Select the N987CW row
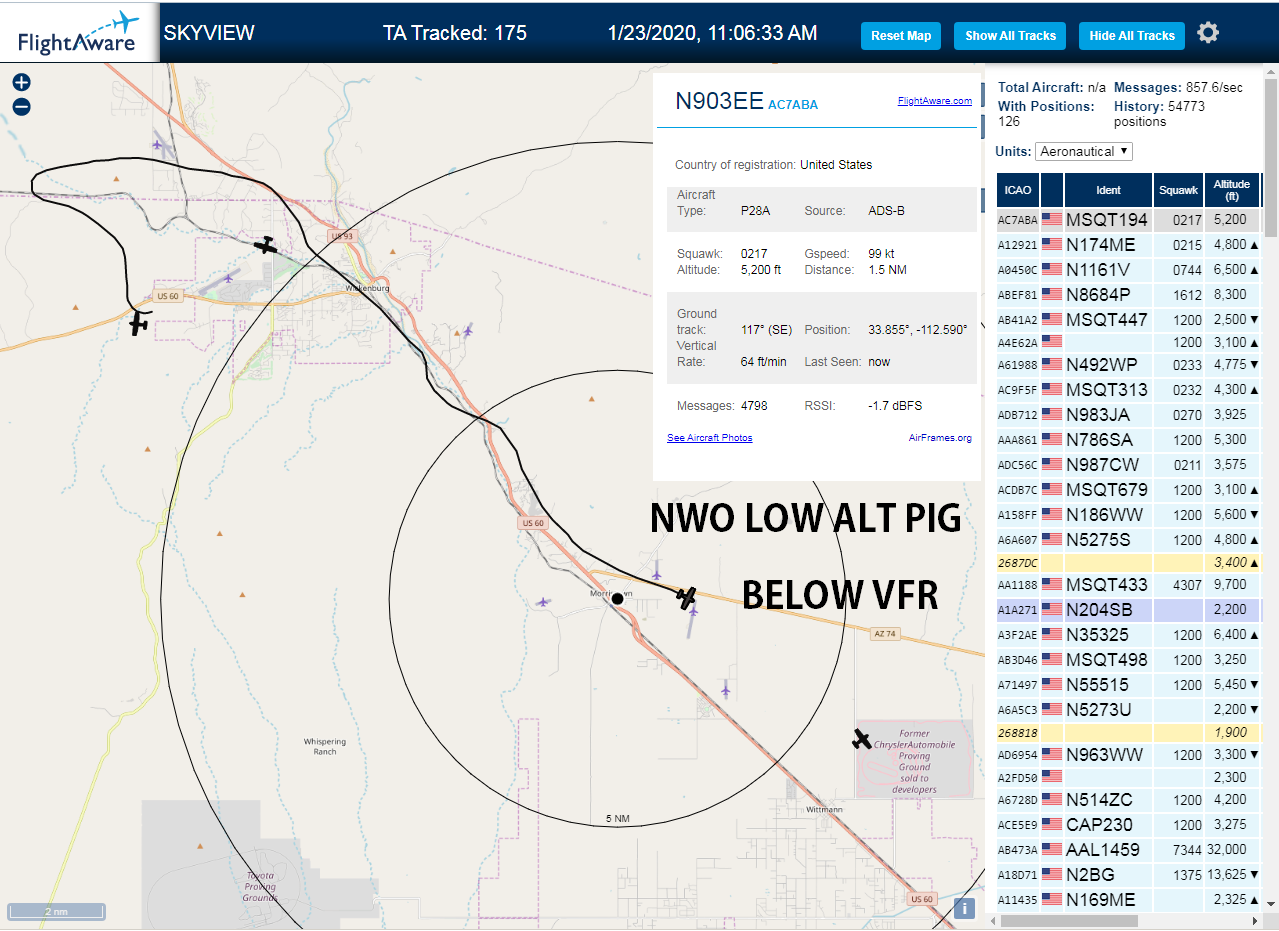Viewport: 1279px width, 931px height. coord(1128,465)
